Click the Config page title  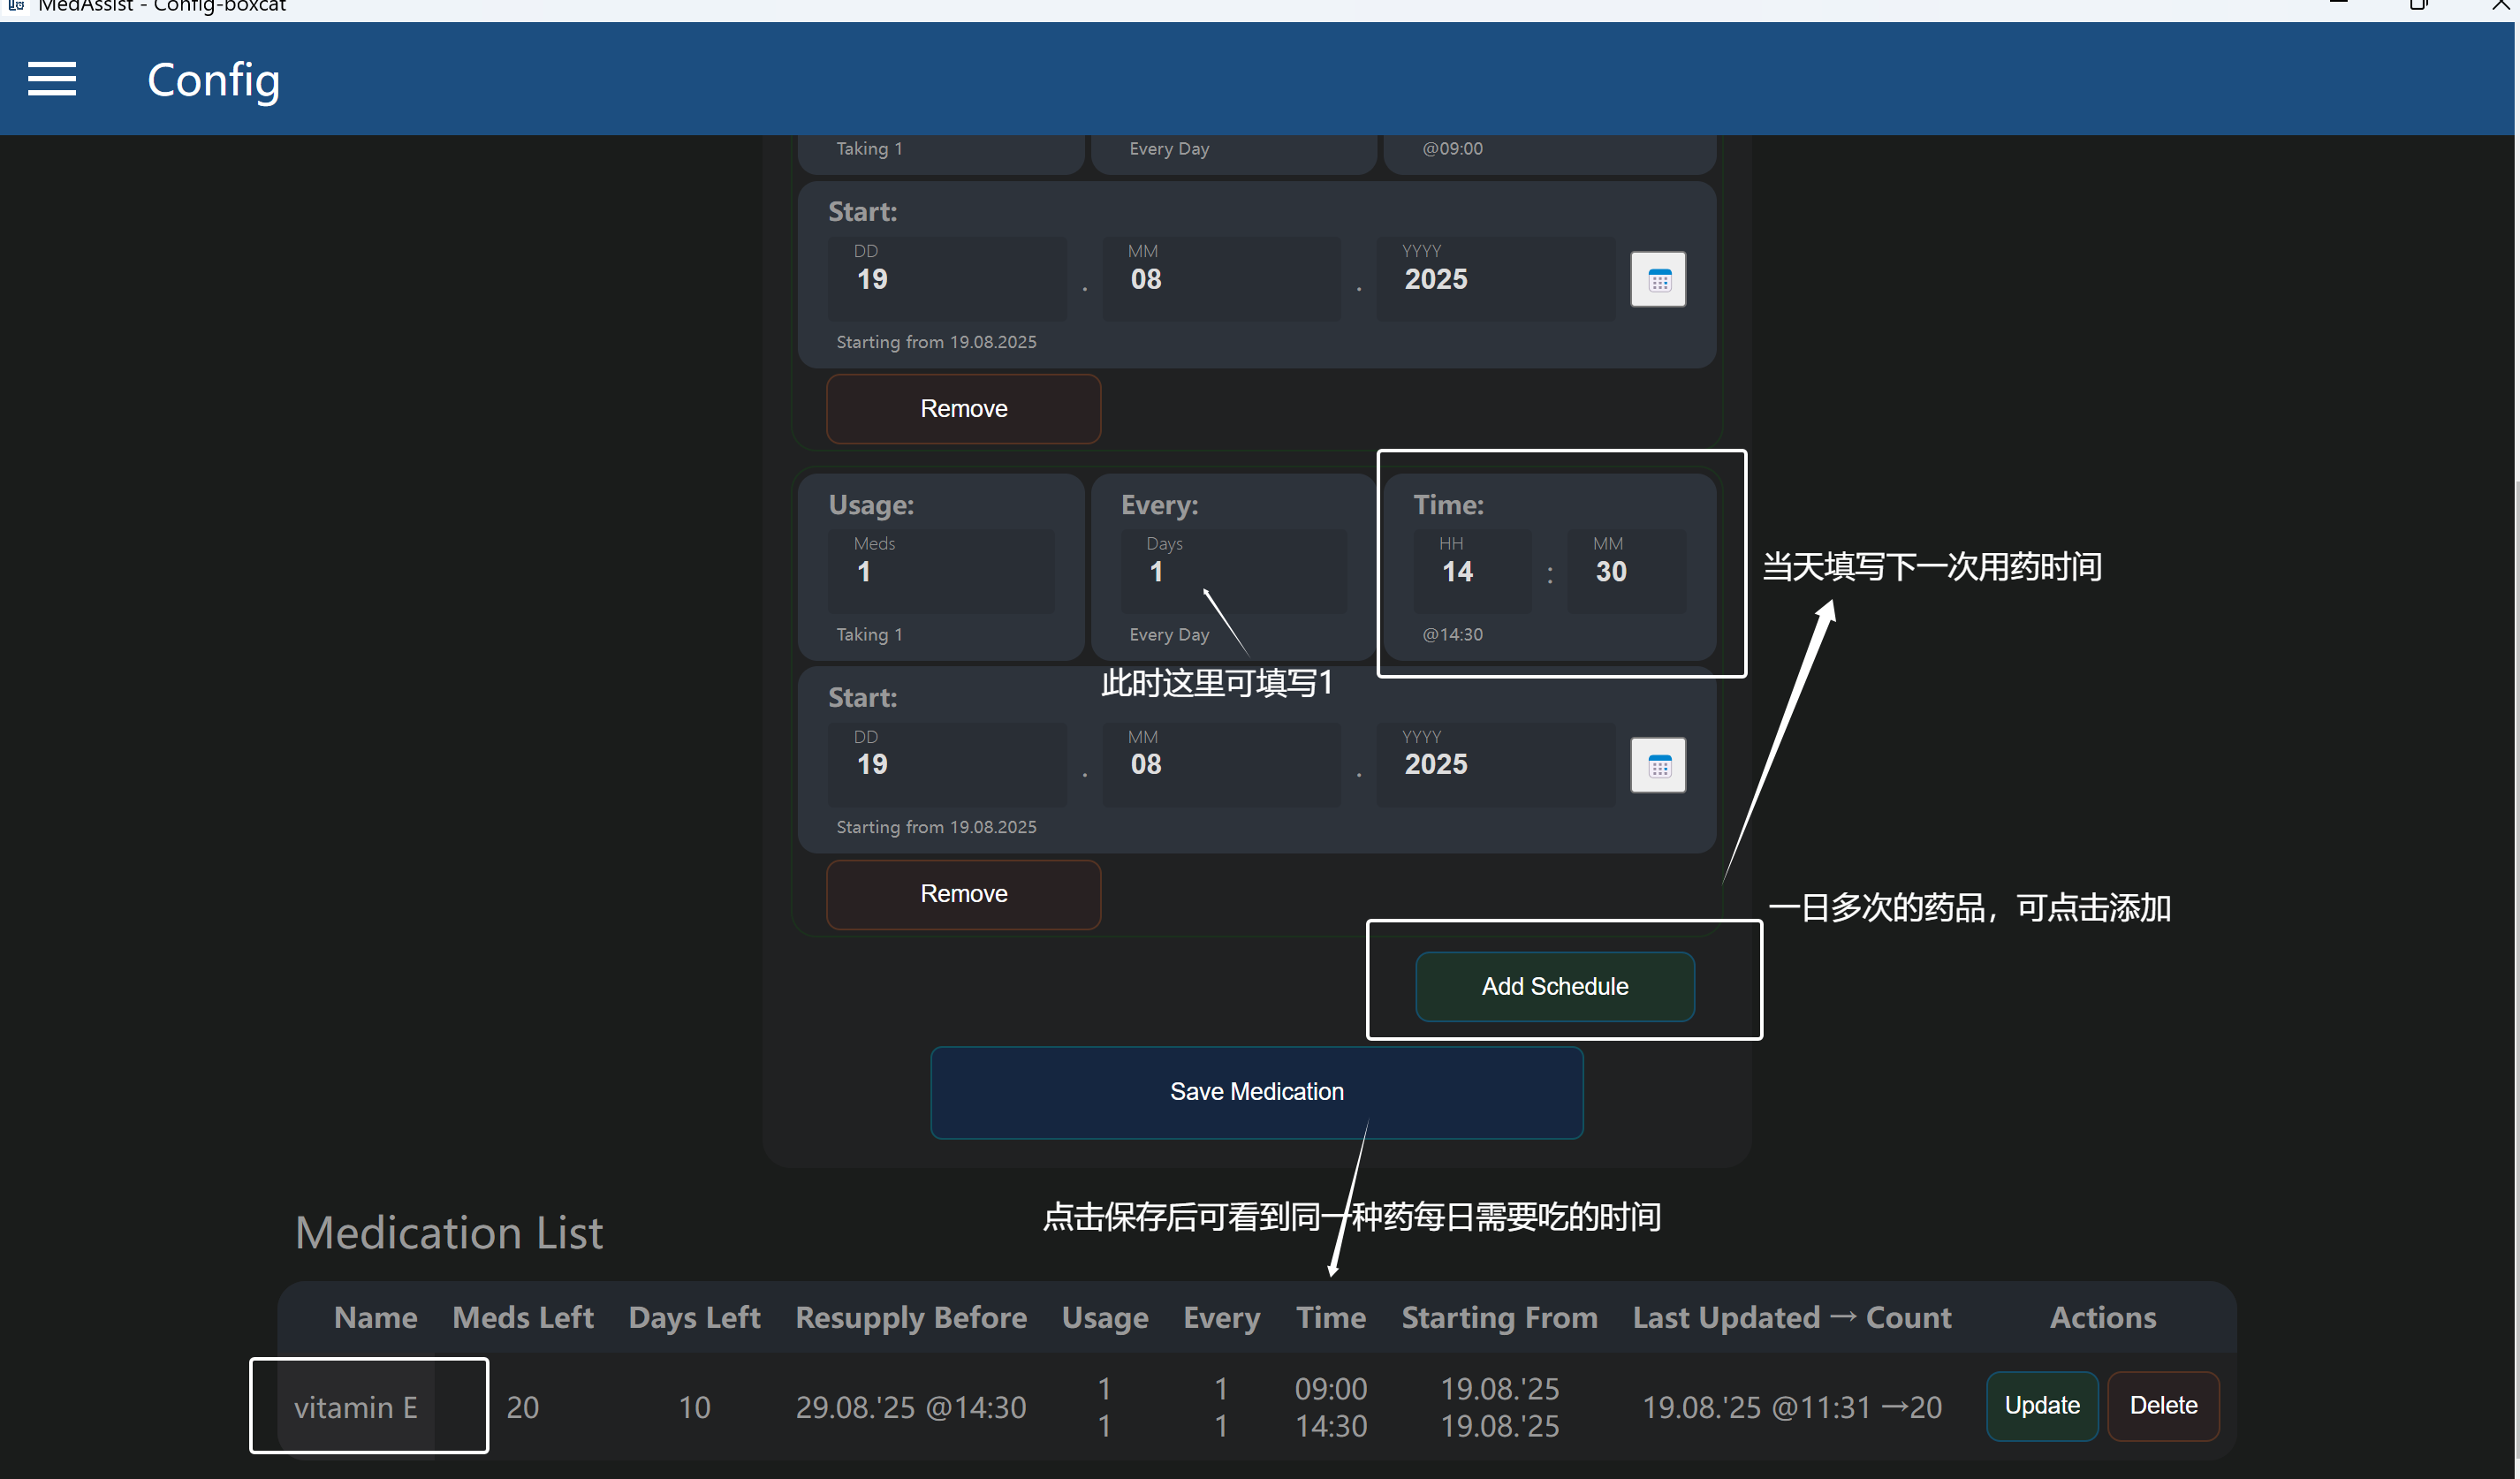[213, 80]
